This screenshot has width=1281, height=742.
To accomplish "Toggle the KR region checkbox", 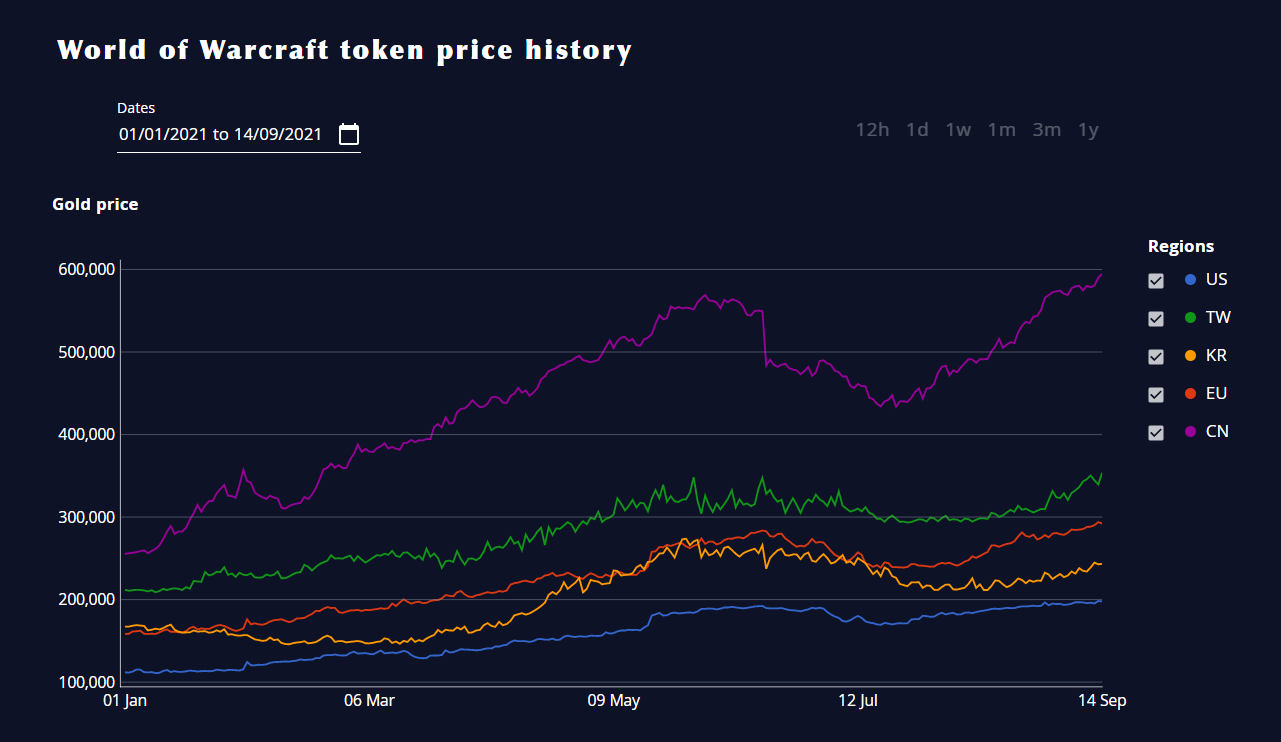I will click(x=1156, y=357).
